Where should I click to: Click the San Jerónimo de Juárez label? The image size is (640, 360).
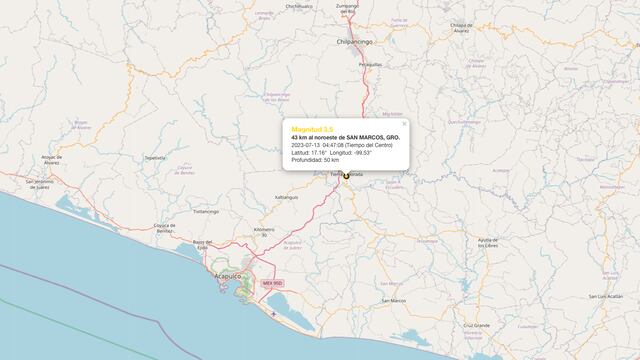tap(40, 184)
